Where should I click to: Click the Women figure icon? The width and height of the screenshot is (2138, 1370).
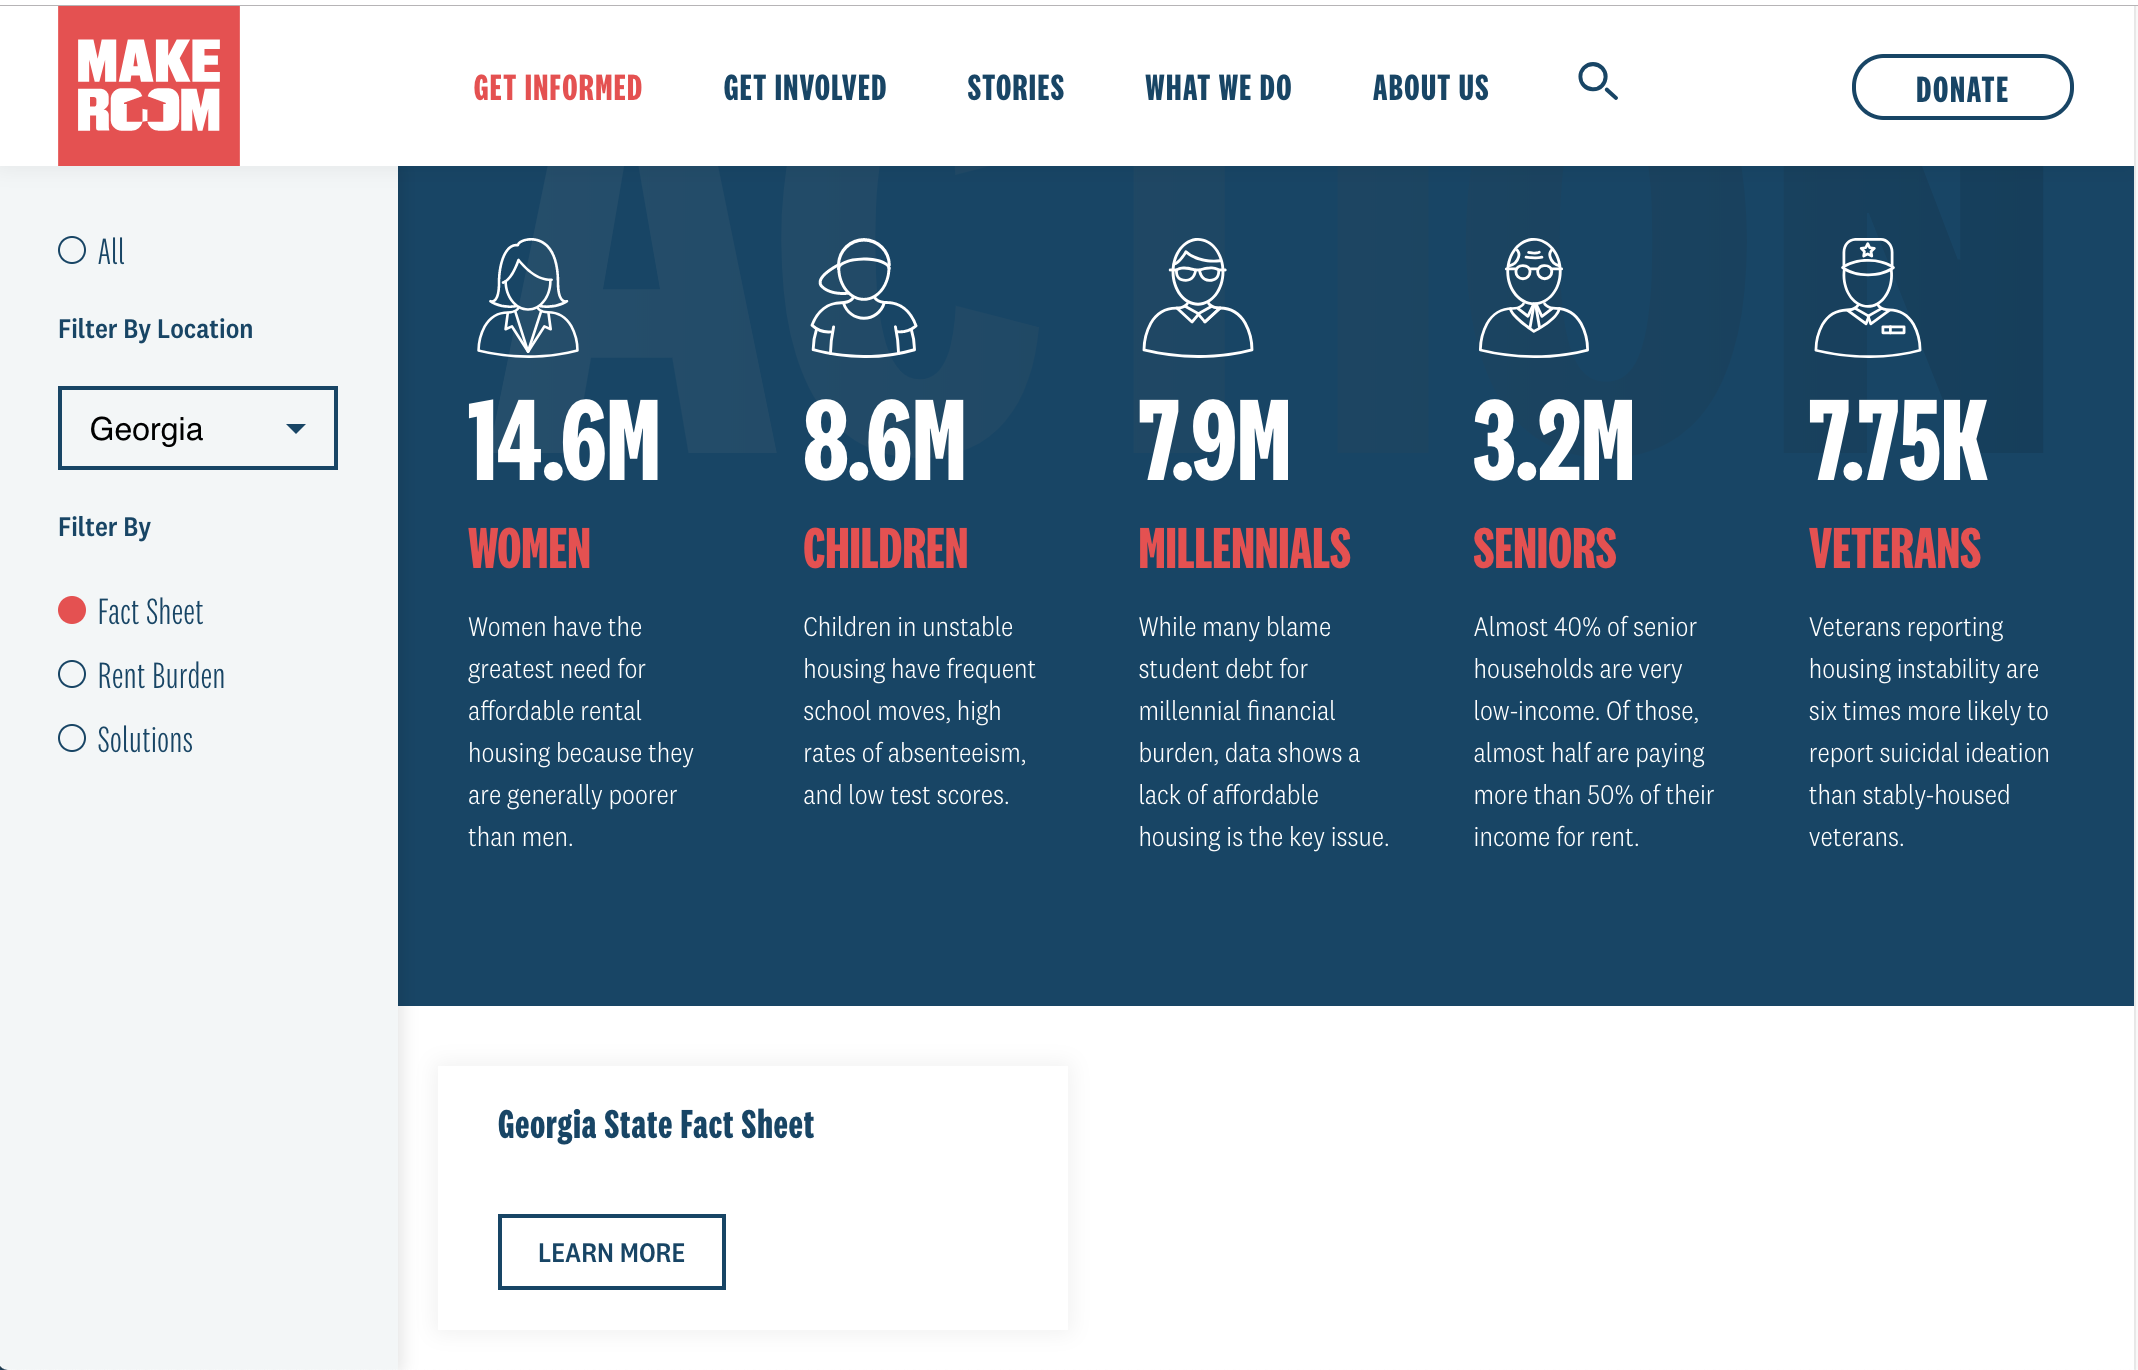pos(528,297)
